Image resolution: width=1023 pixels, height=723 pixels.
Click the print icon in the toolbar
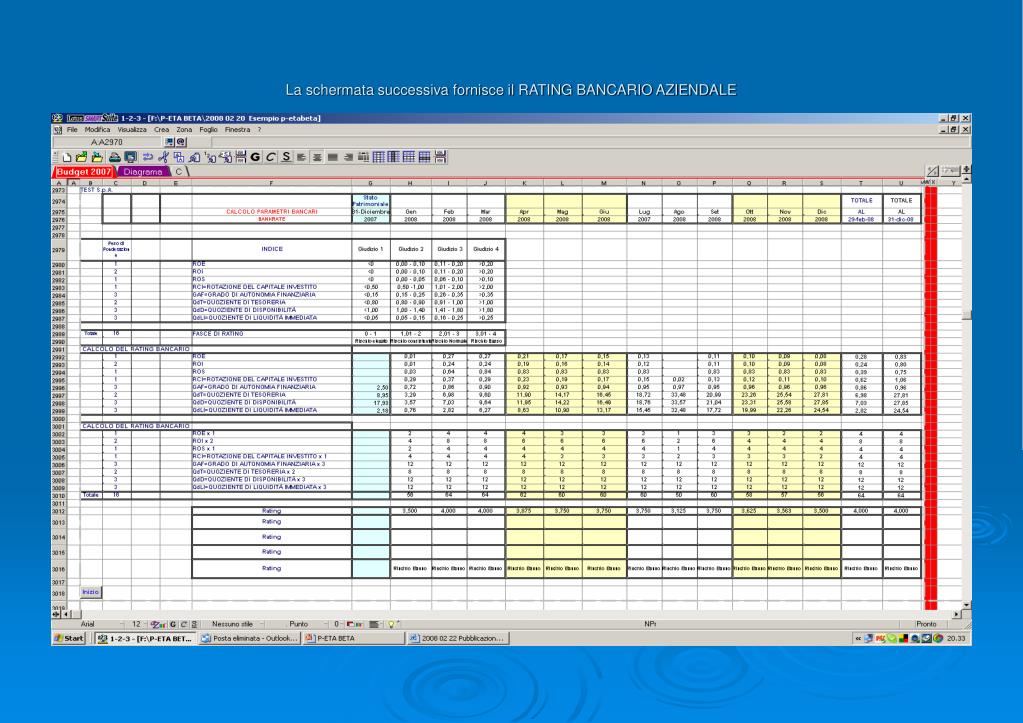tap(115, 157)
